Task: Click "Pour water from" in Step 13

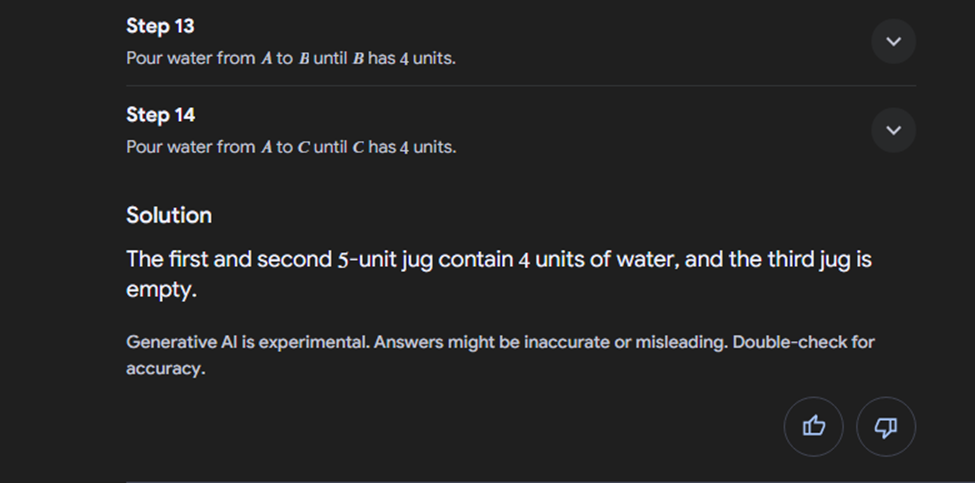Action: (x=190, y=58)
